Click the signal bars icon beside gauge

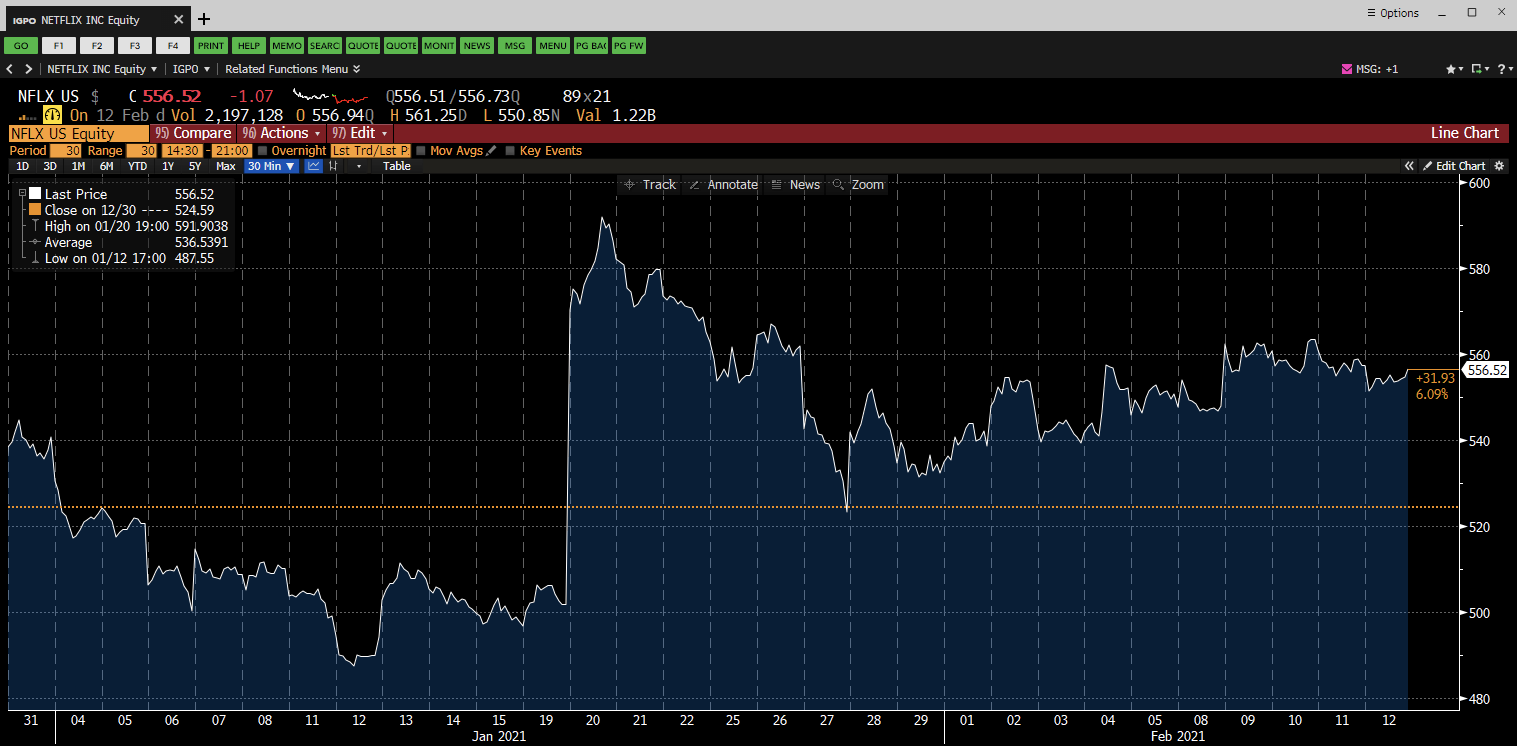29,116
